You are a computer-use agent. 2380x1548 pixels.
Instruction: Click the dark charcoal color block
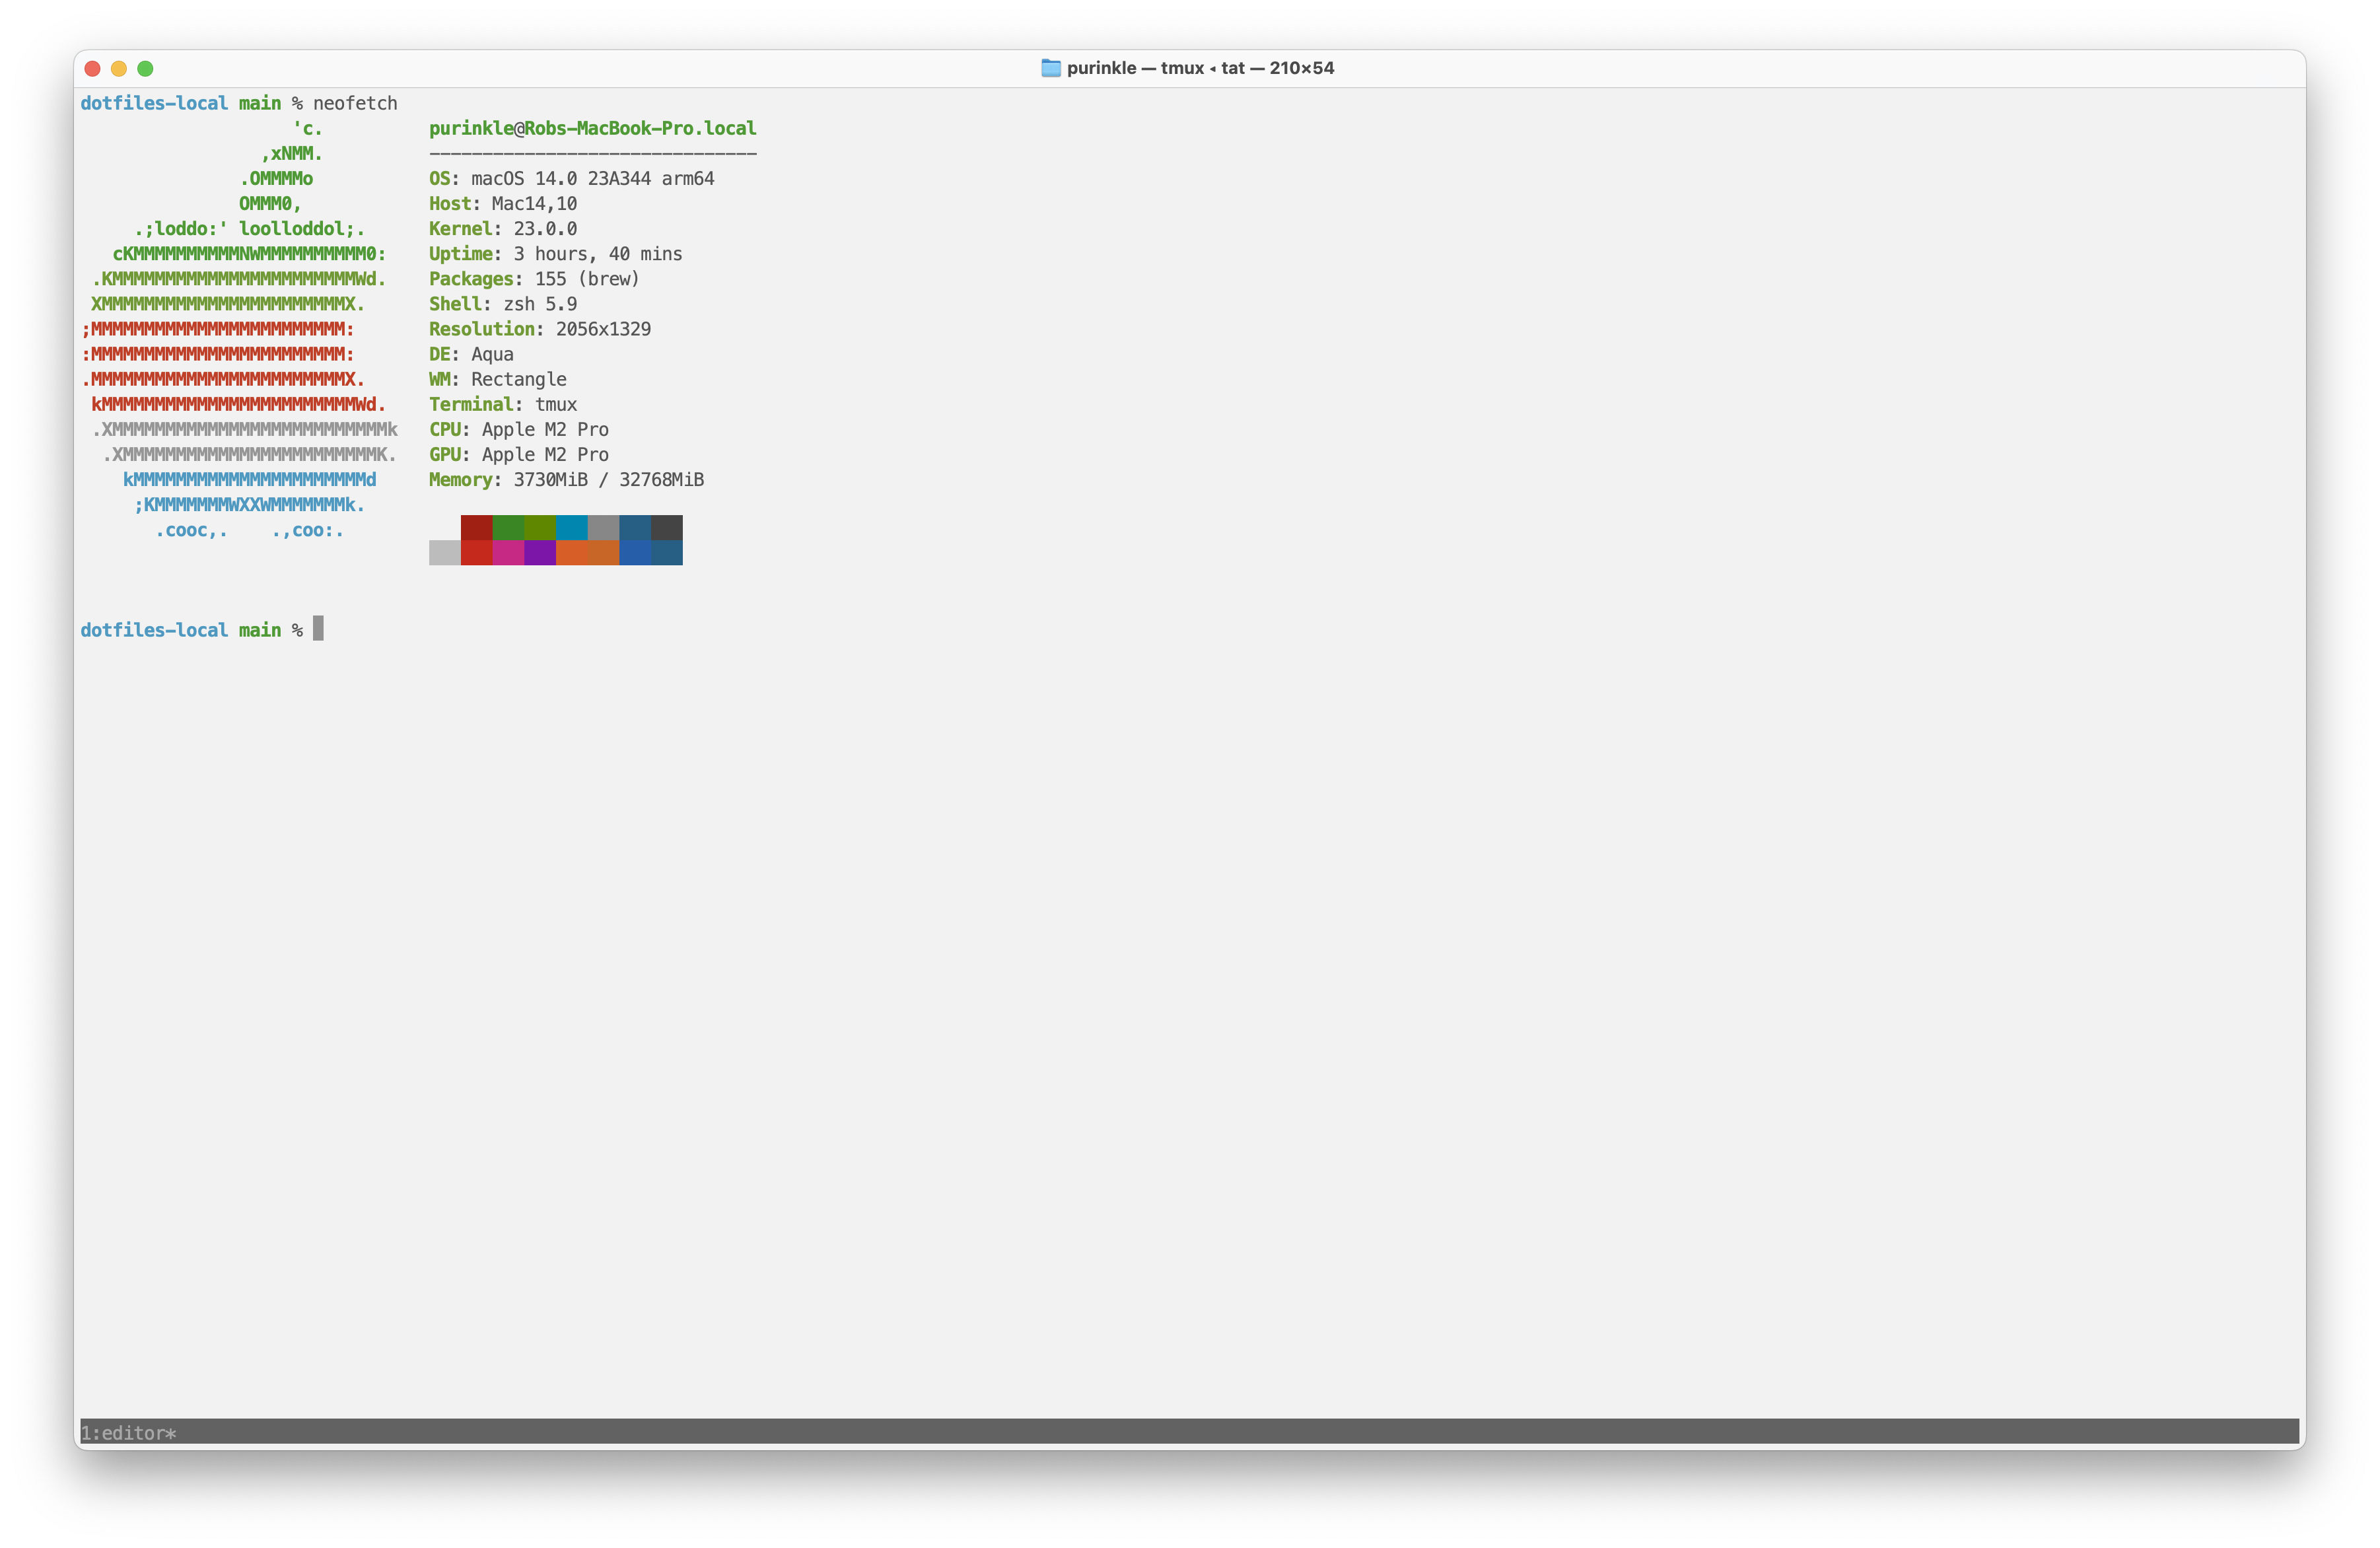coord(667,527)
